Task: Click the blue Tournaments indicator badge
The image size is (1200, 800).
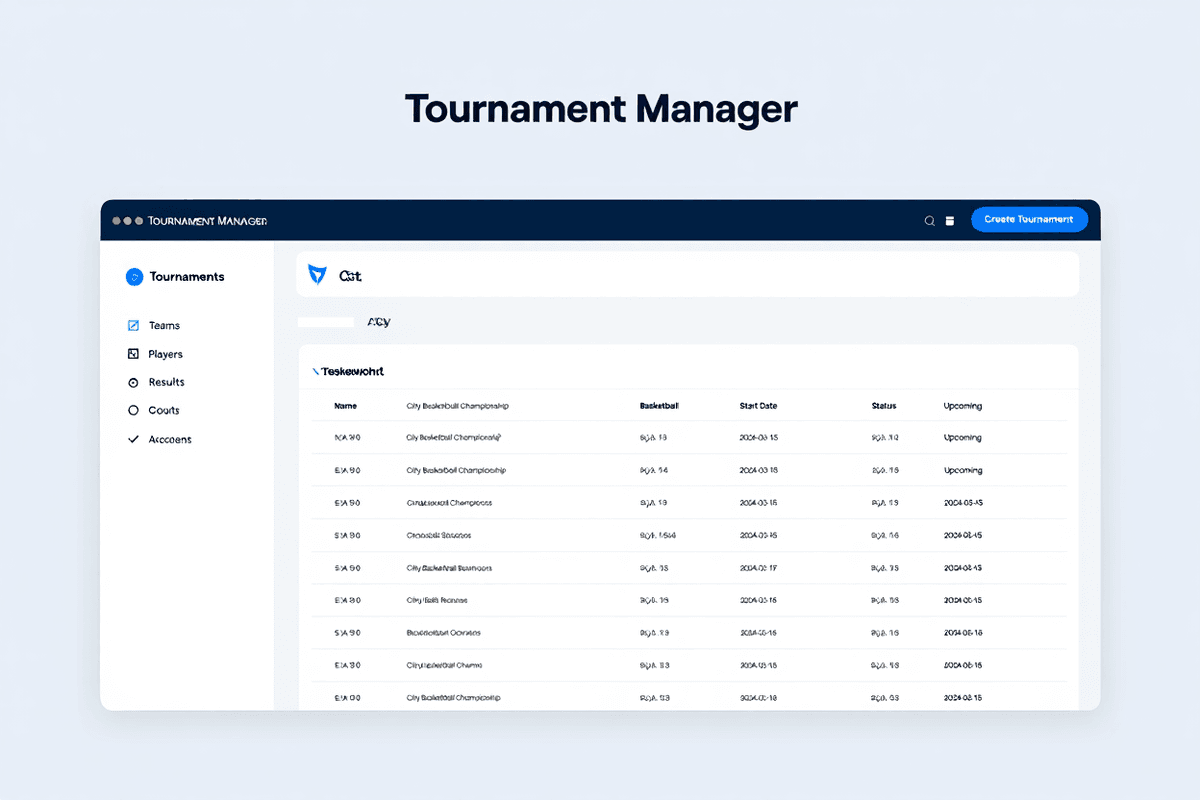Action: pos(133,276)
